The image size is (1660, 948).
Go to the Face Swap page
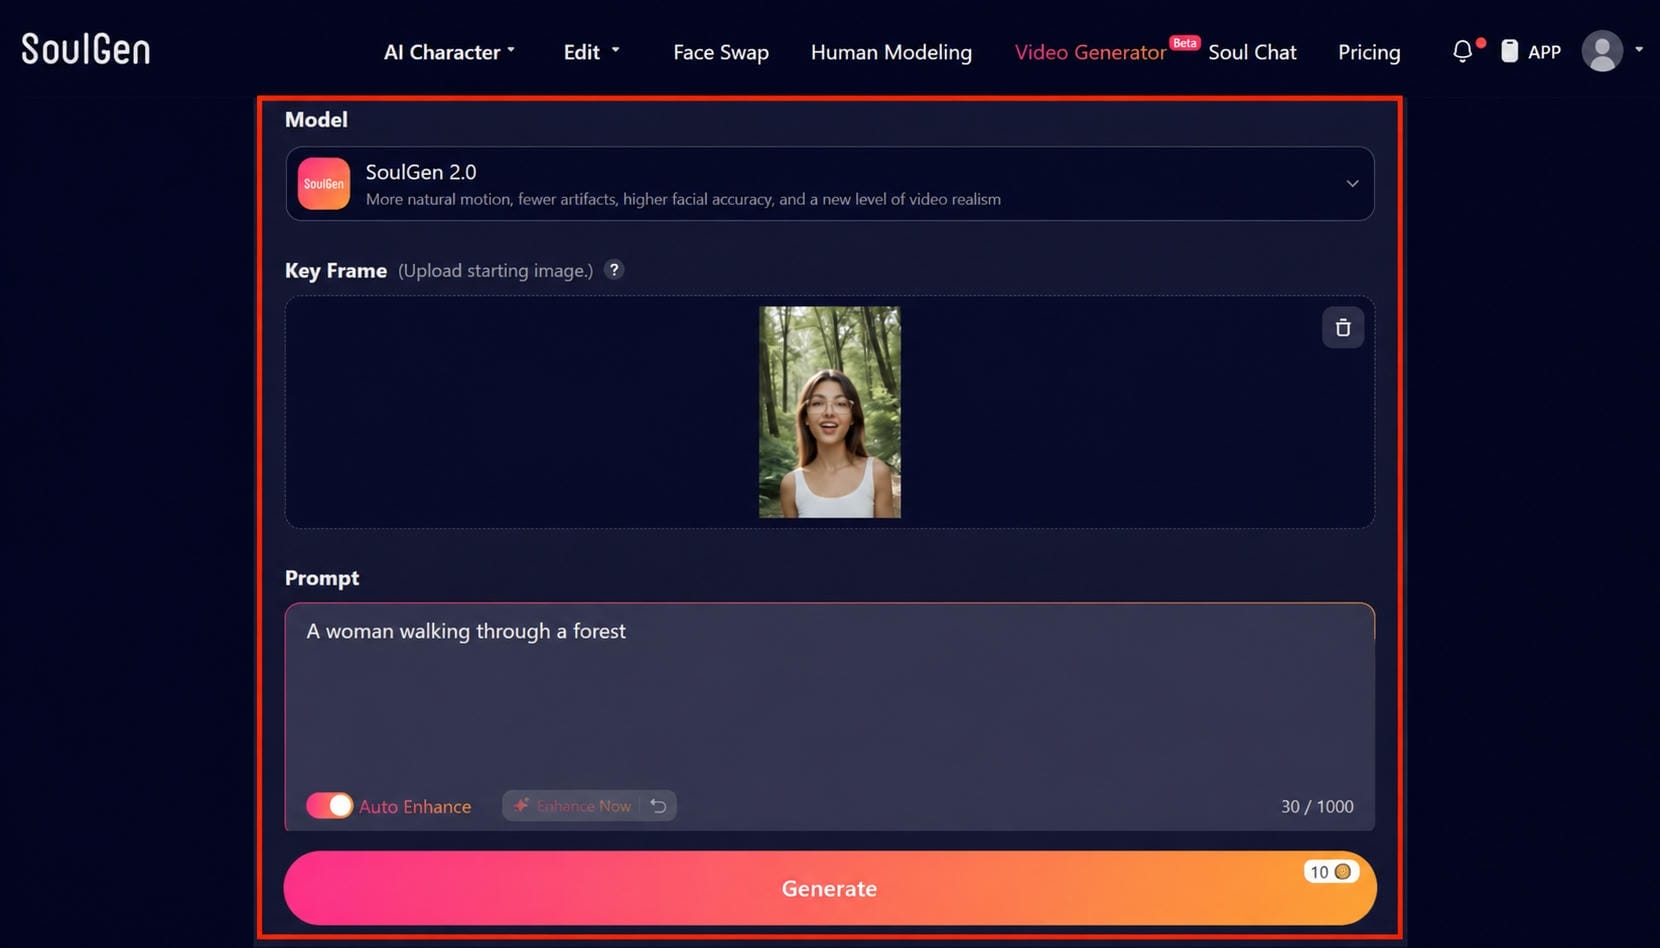point(721,52)
